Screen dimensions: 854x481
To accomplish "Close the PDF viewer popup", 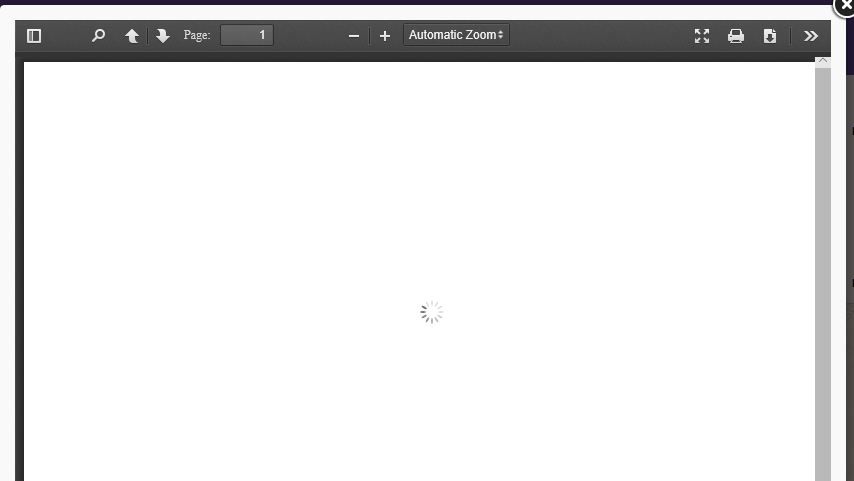I will (x=846, y=6).
